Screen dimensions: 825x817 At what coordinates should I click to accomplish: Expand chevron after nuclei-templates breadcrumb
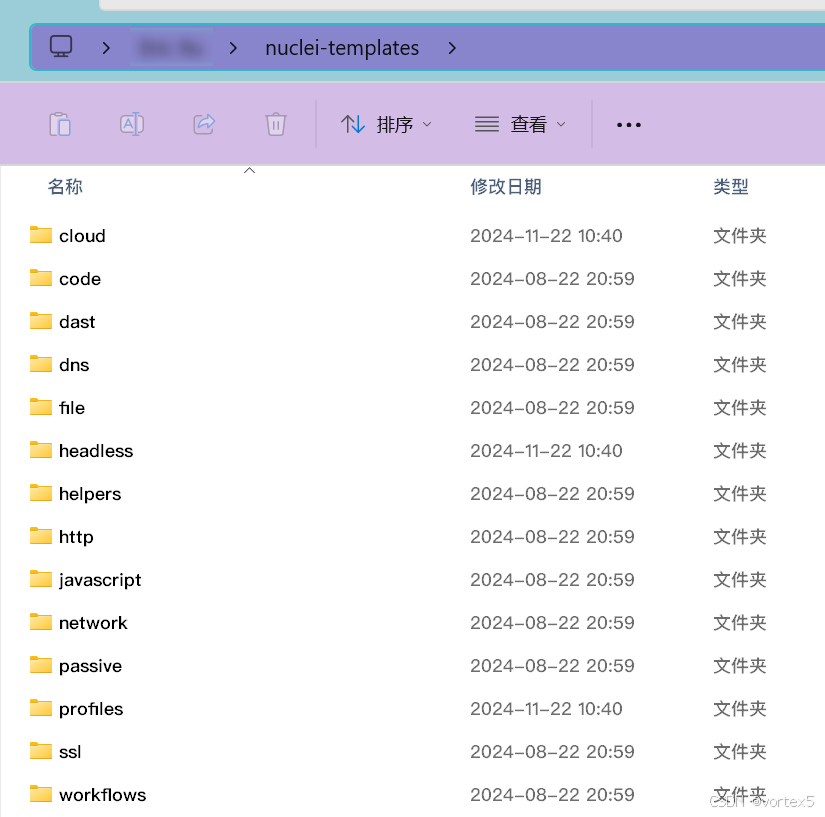pyautogui.click(x=452, y=48)
